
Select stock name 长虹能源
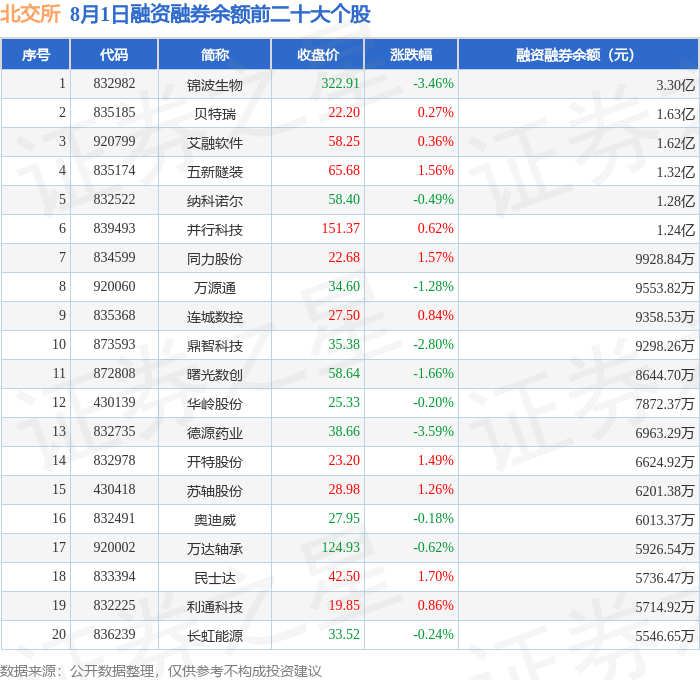pyautogui.click(x=215, y=636)
